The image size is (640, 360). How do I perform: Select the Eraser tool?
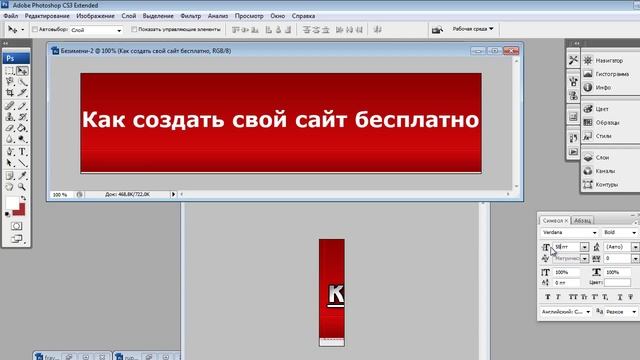click(10, 128)
